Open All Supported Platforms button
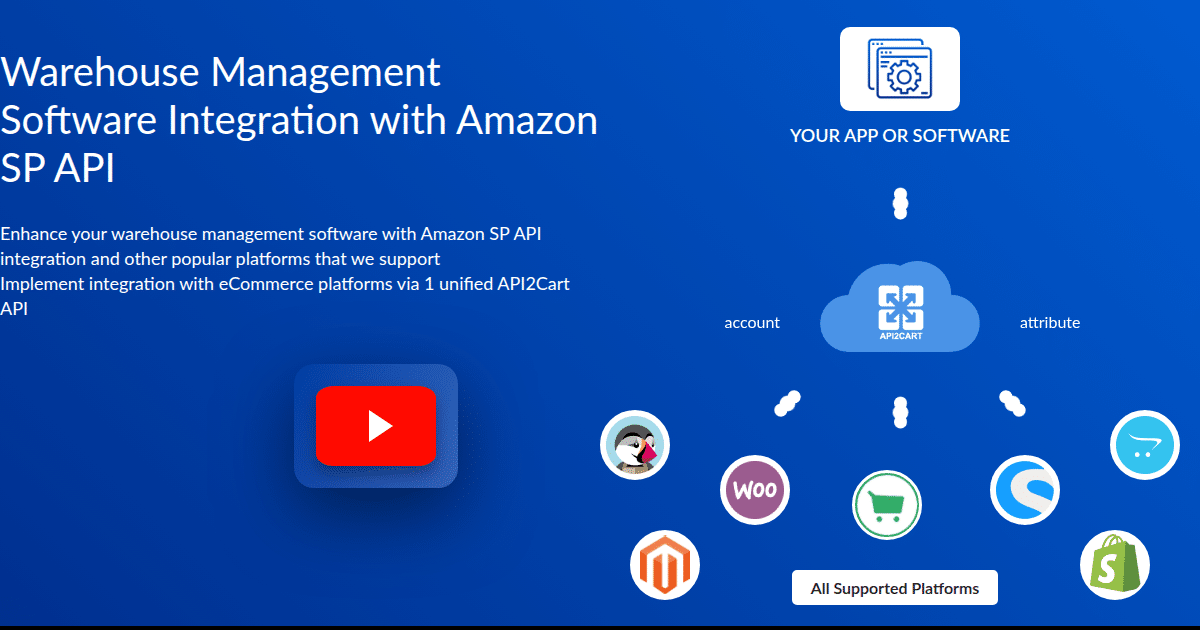Image resolution: width=1200 pixels, height=630 pixels. (x=895, y=588)
